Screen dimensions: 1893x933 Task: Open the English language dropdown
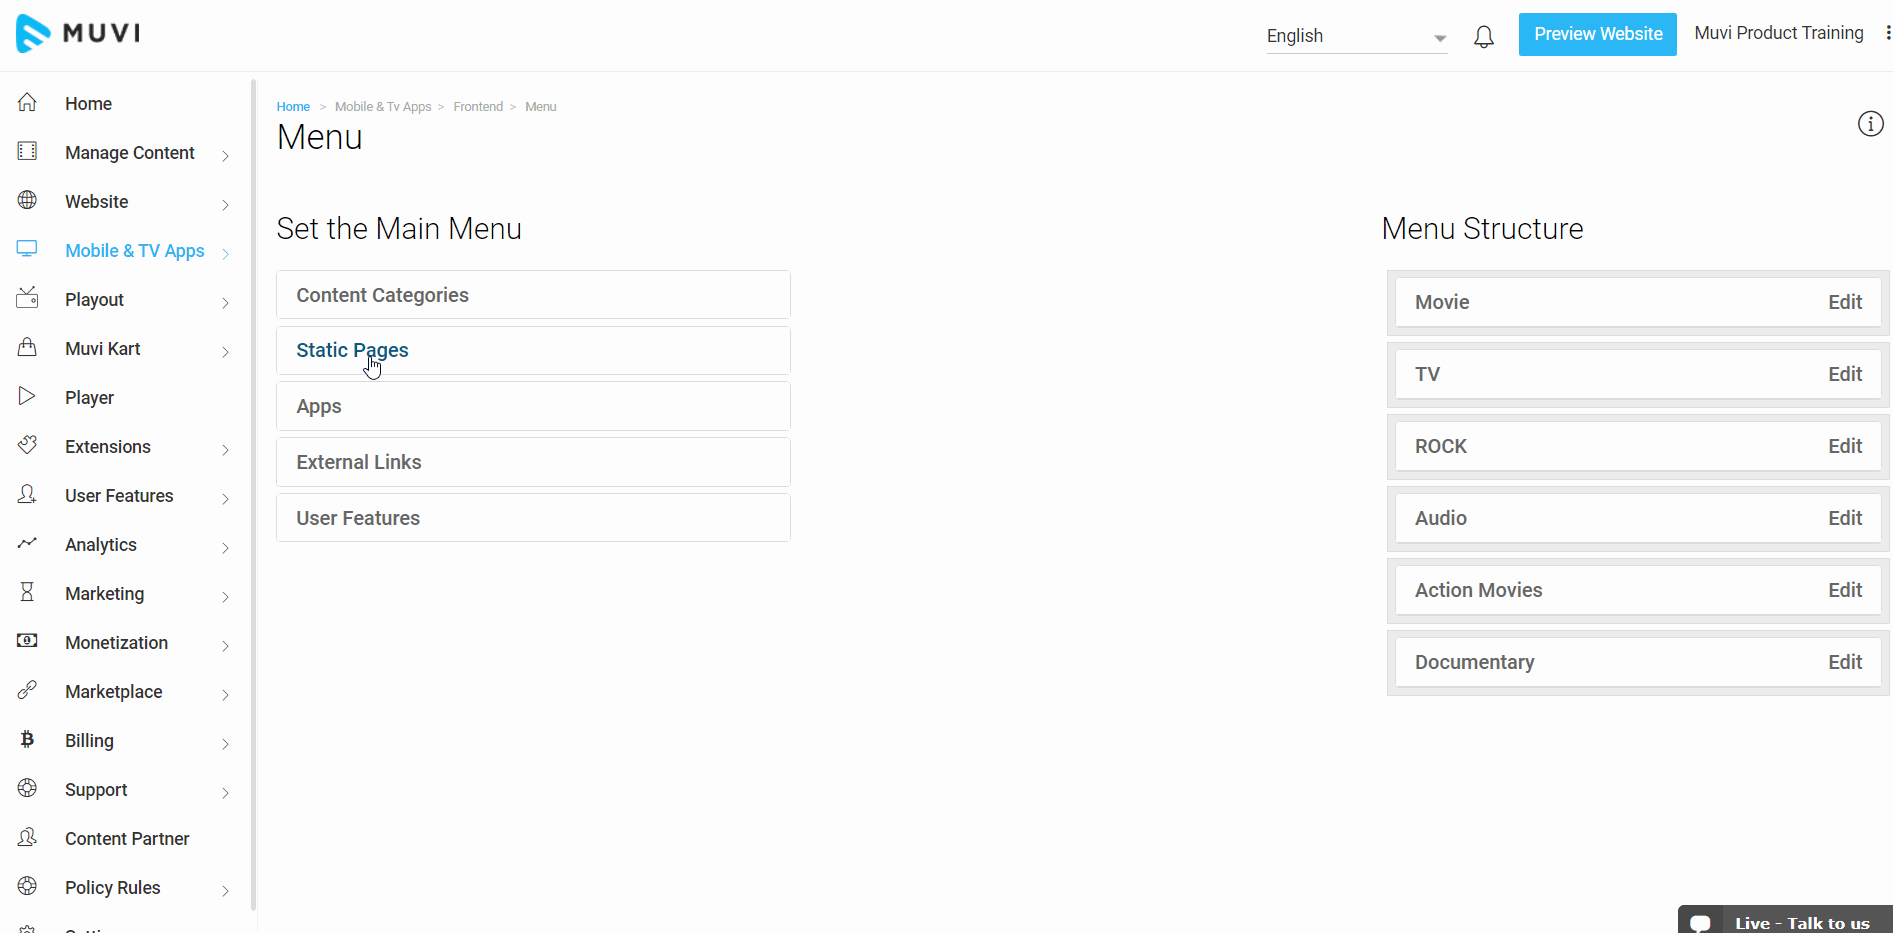[x=1357, y=36]
